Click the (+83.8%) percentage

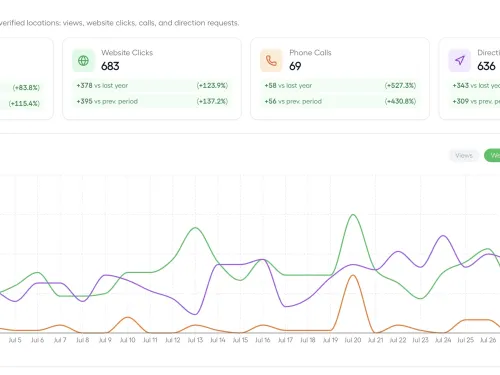click(x=26, y=88)
